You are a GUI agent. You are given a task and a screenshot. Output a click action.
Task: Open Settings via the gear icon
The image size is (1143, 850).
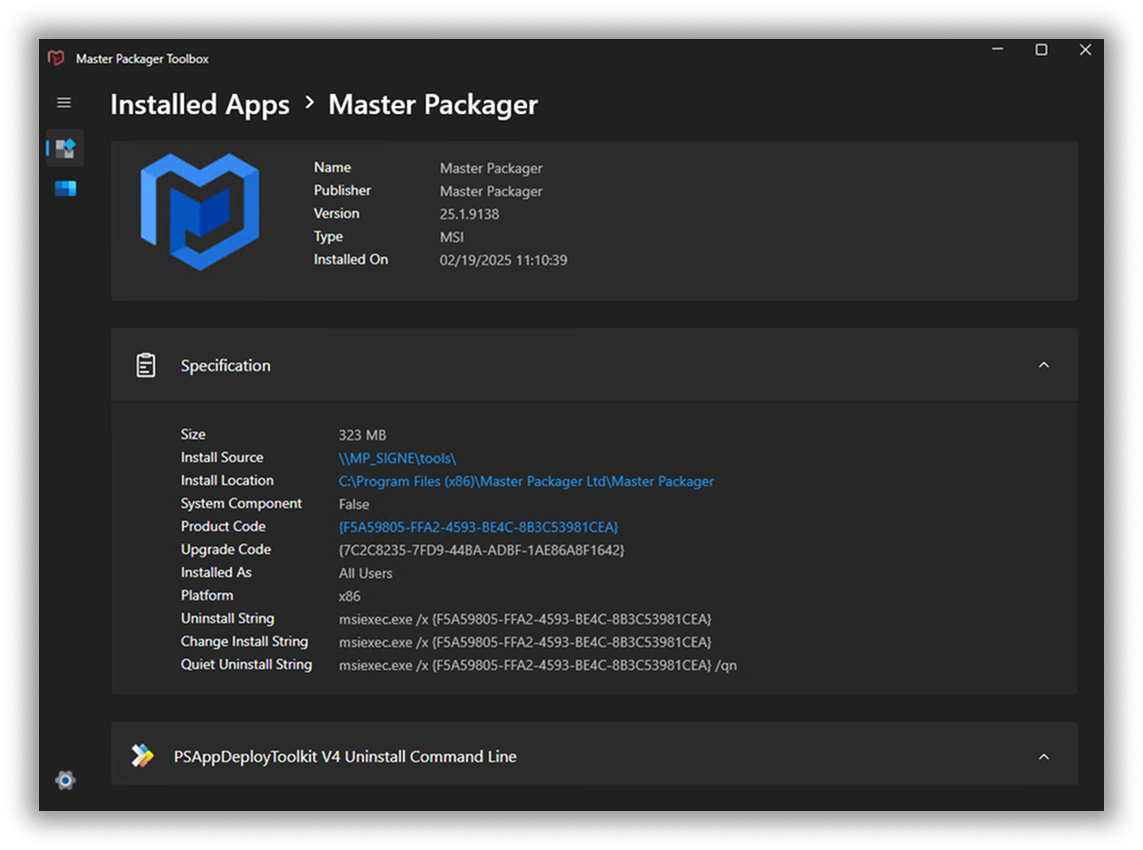click(66, 780)
